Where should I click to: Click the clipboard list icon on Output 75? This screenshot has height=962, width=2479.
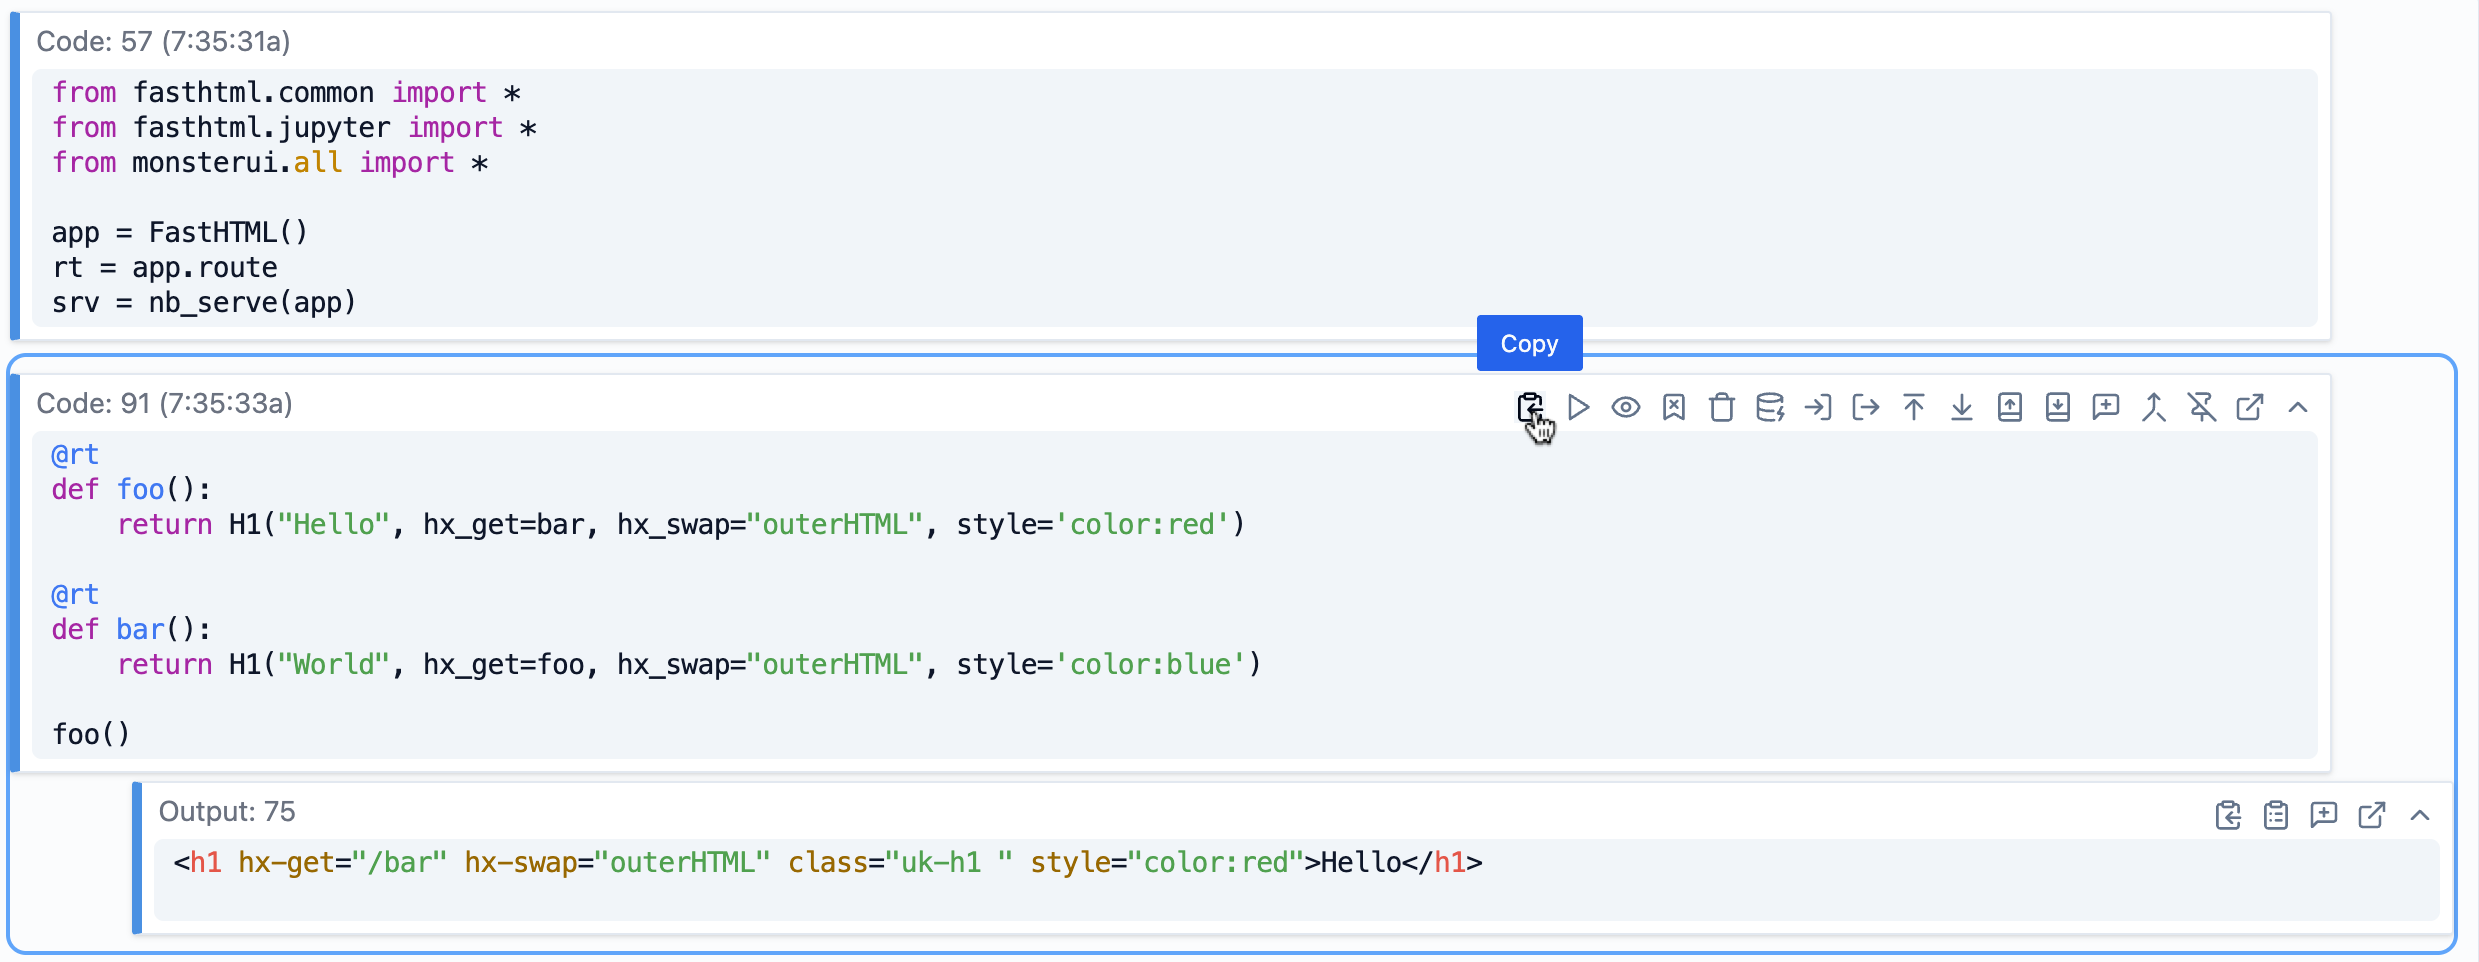(2275, 815)
